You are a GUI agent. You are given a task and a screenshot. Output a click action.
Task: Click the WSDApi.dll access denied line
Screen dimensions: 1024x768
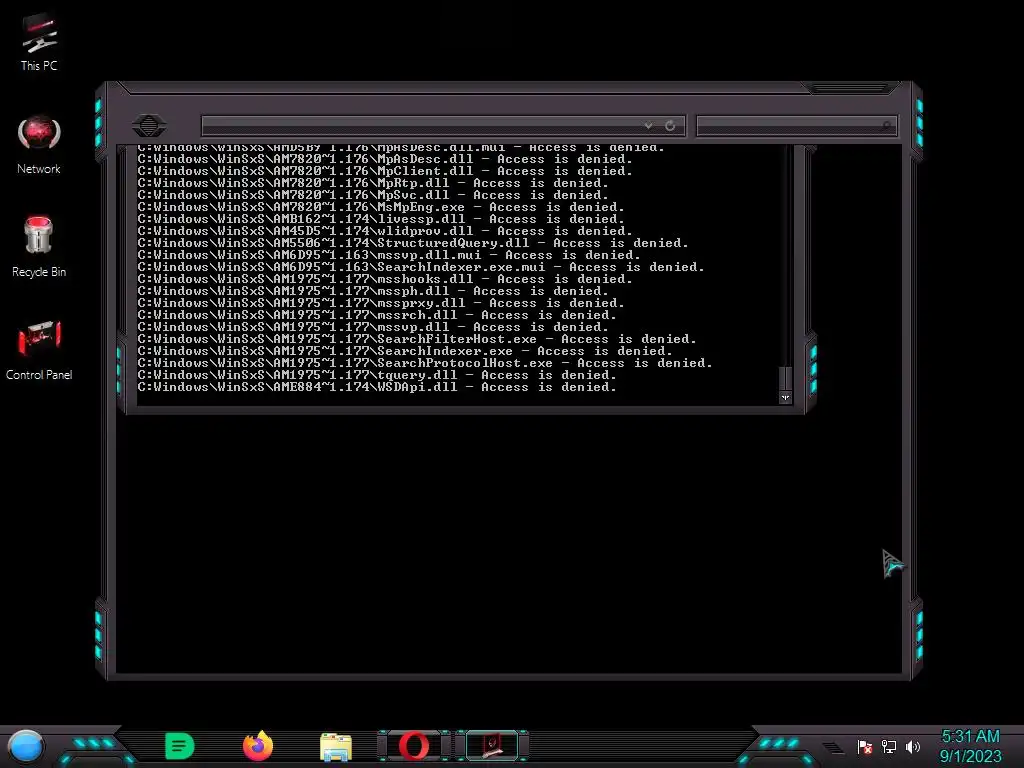coord(377,387)
